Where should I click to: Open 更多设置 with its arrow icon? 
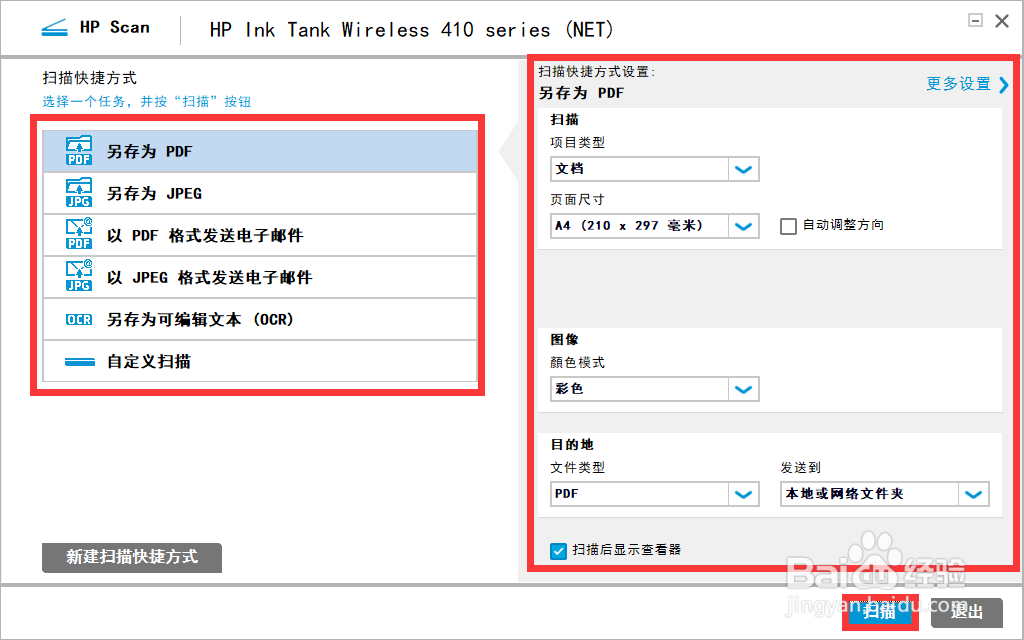[x=966, y=84]
